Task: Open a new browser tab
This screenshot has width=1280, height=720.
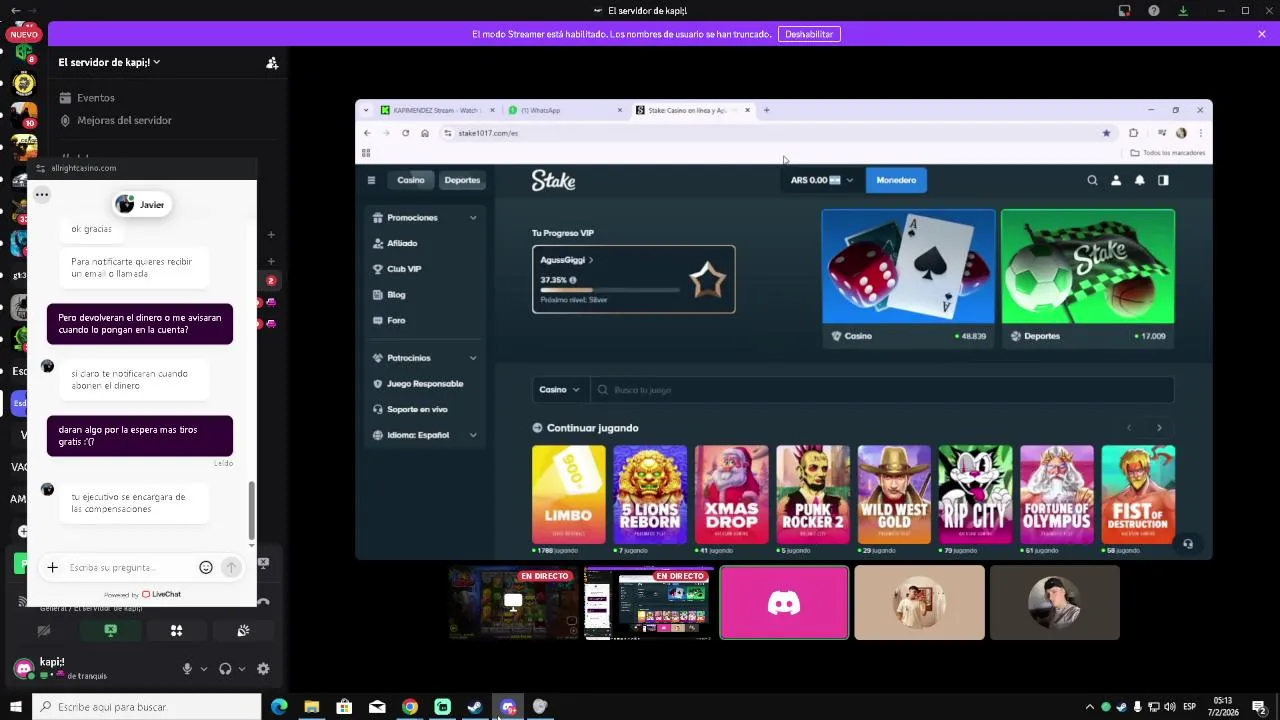Action: pos(766,110)
